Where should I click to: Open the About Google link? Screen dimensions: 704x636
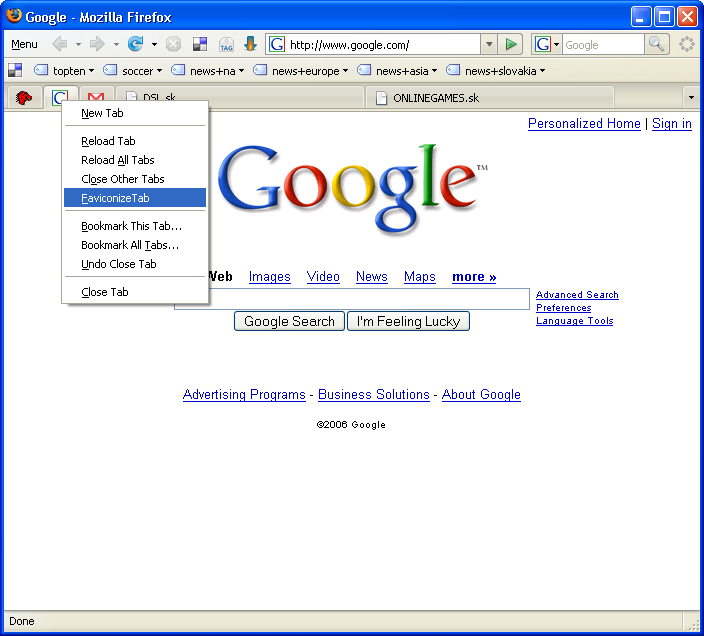pos(481,395)
